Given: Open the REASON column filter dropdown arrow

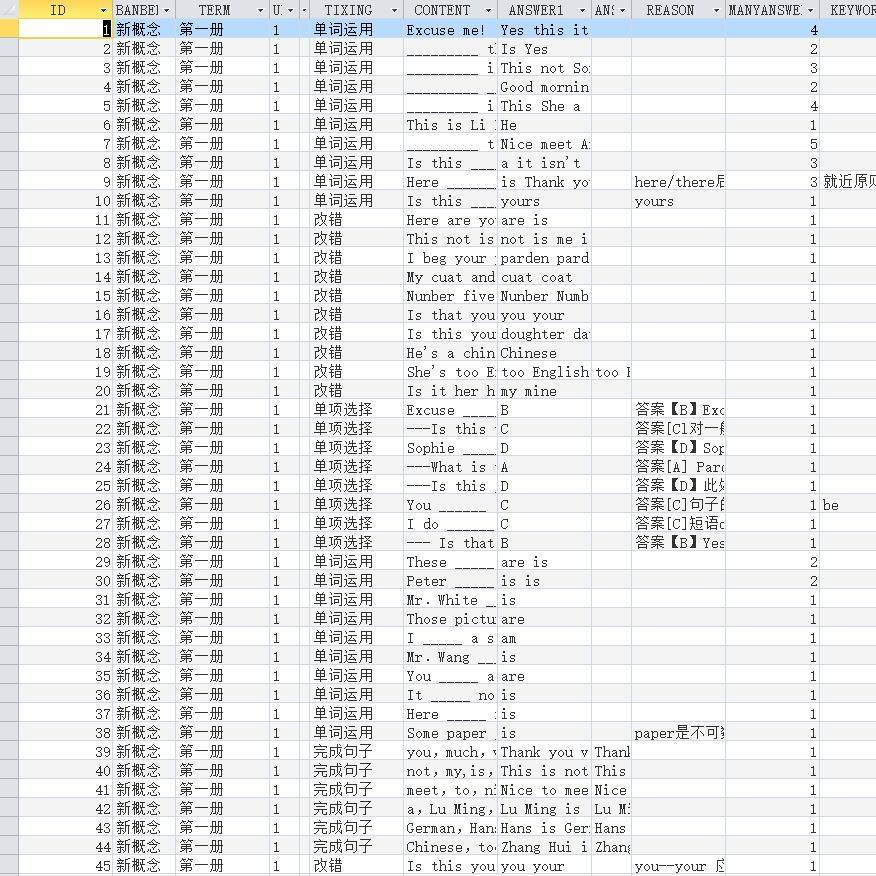Looking at the screenshot, I should pyautogui.click(x=716, y=11).
